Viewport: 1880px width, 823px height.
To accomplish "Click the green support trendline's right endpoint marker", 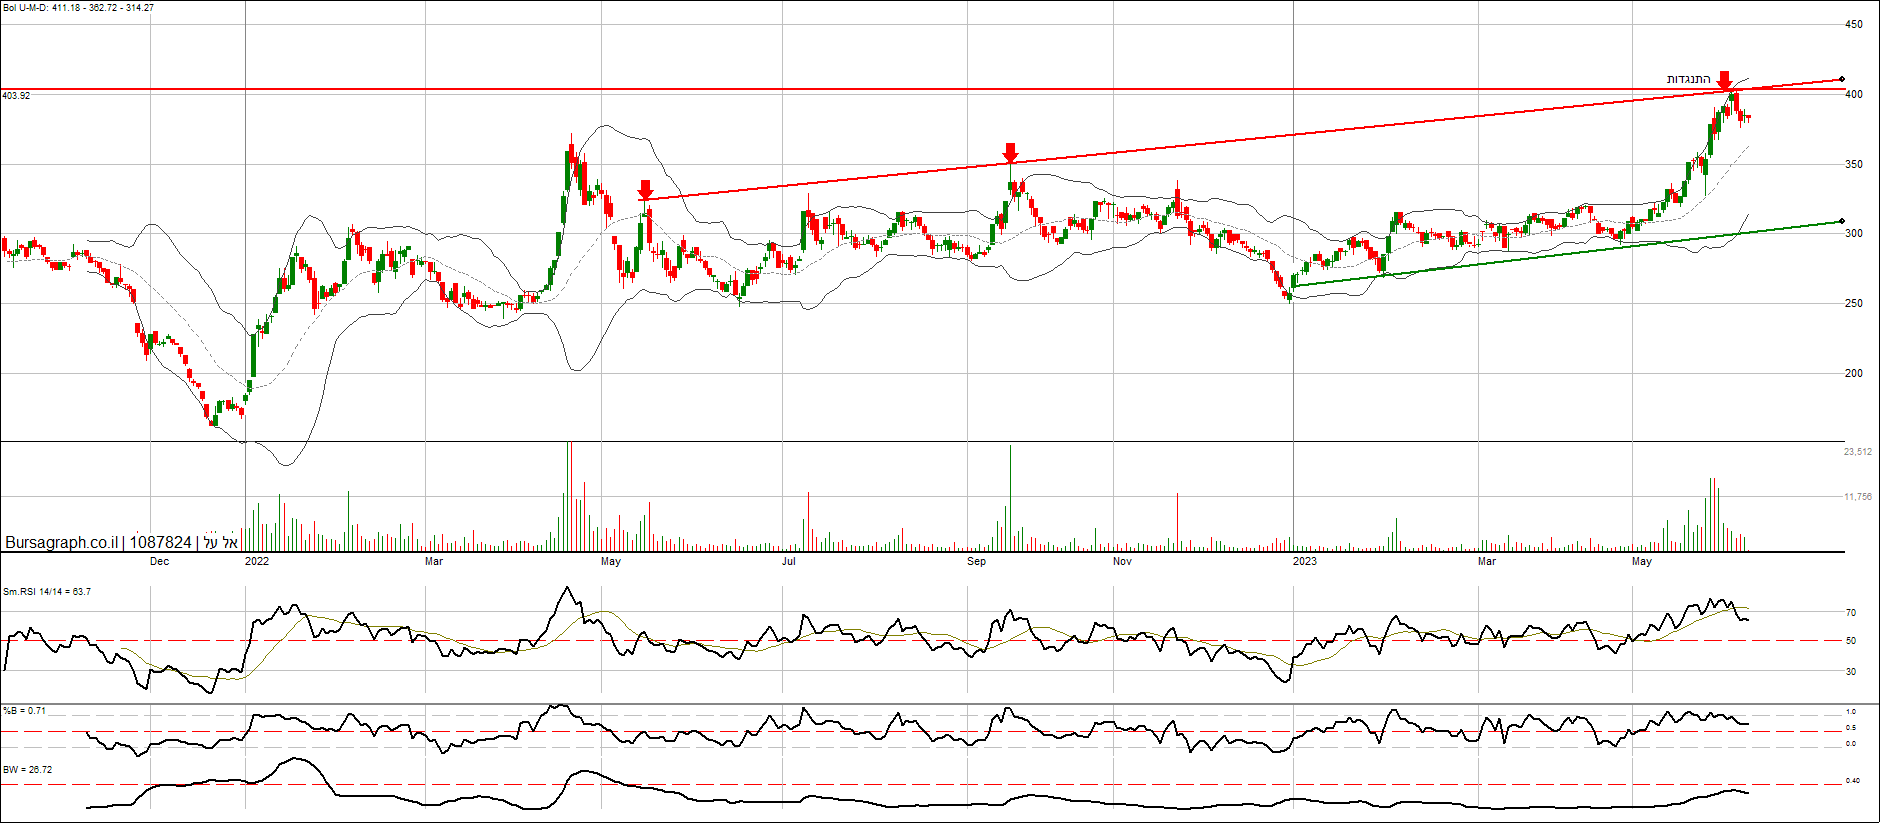I will pyautogui.click(x=1842, y=221).
